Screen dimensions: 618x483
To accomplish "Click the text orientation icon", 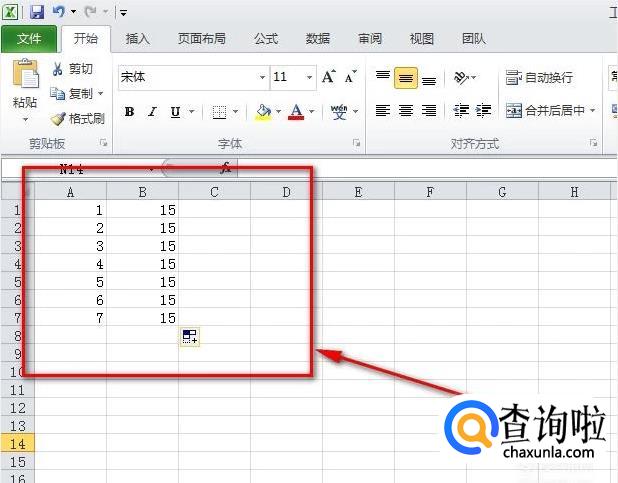I will [x=461, y=77].
